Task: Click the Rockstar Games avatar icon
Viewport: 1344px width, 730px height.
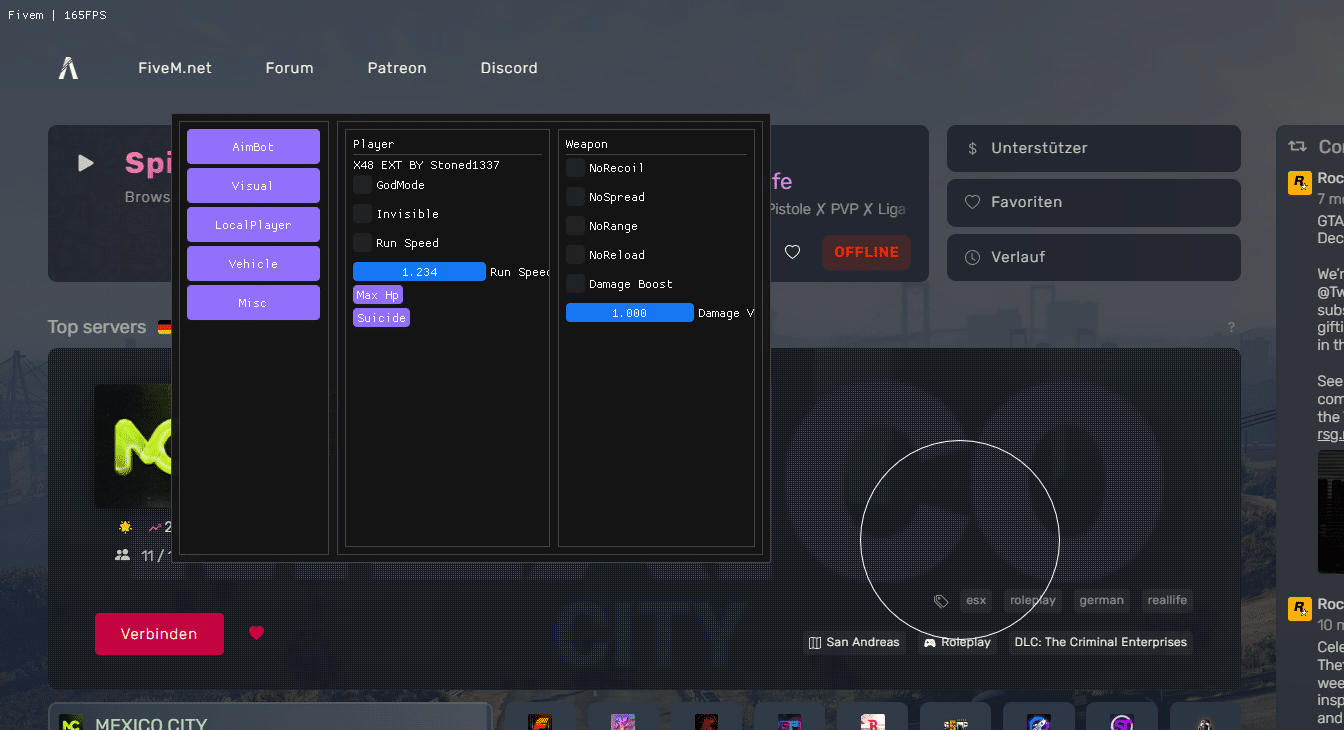Action: (1299, 182)
